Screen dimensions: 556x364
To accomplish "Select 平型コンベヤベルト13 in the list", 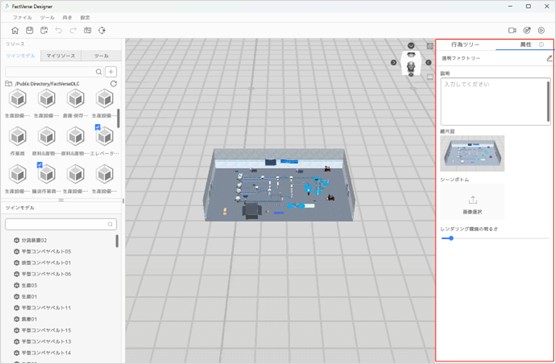I will 46,342.
